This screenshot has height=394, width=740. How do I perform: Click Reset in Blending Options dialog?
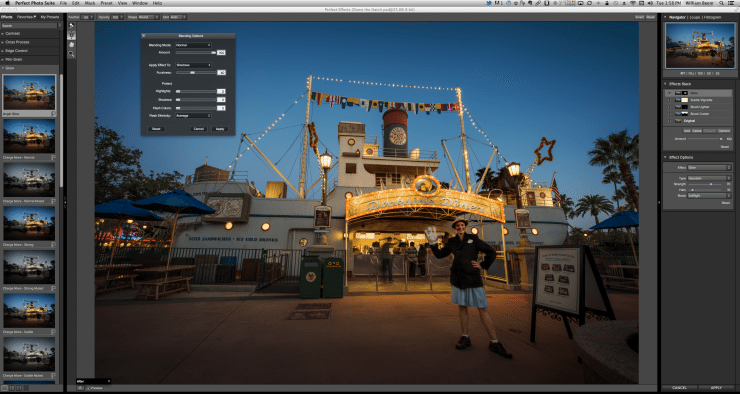(x=156, y=129)
